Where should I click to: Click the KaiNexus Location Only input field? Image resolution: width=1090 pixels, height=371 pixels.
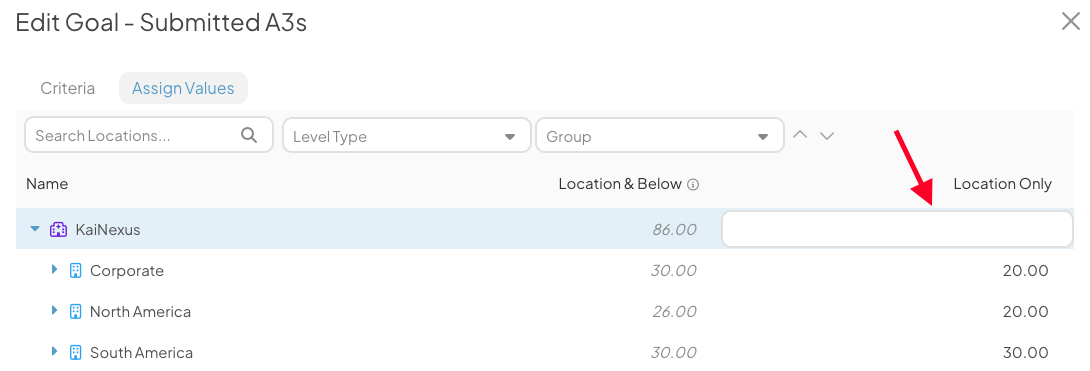[x=897, y=229]
